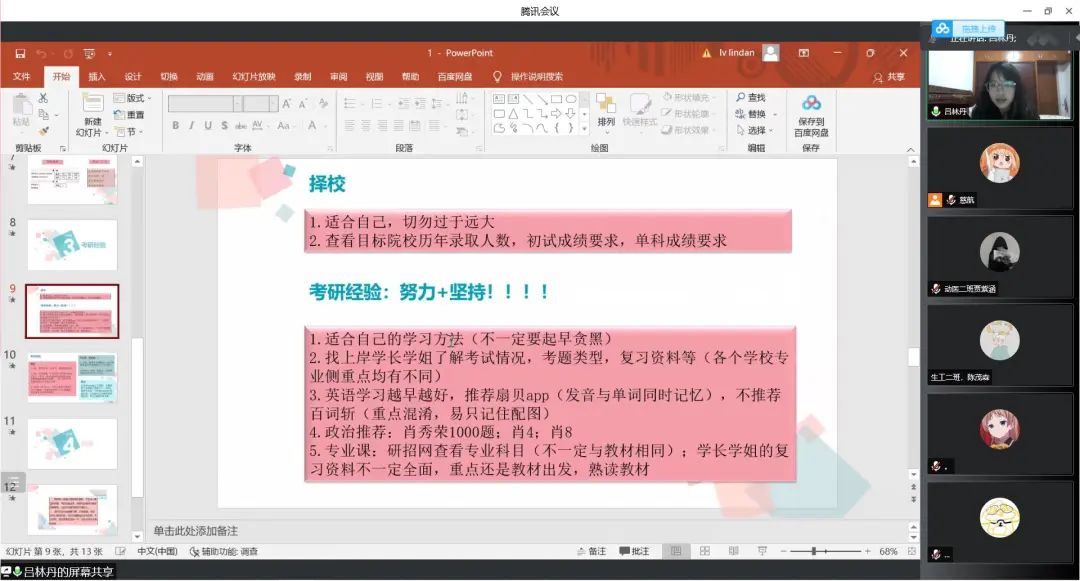
Task: Click the Save icon in quick access toolbar
Action: coord(20,53)
